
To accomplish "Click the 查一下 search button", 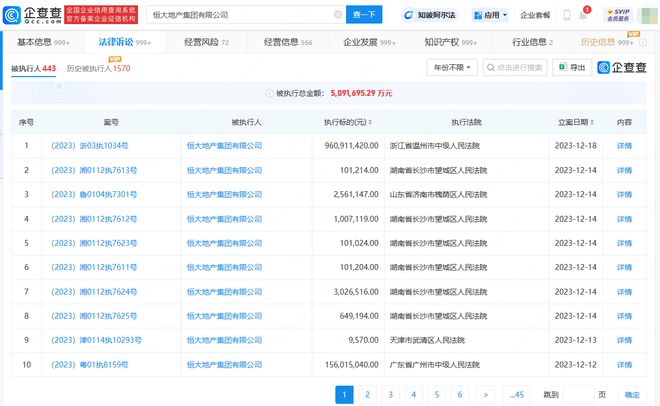I will coord(364,15).
